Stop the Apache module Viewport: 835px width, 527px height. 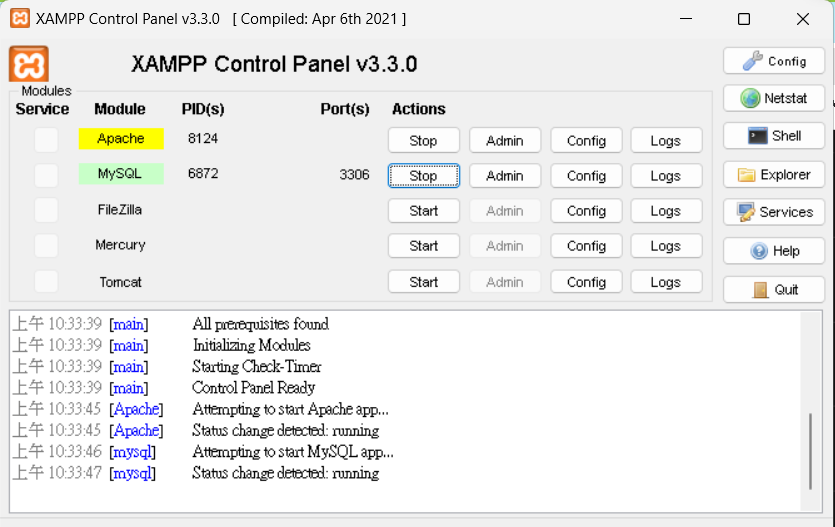point(423,141)
